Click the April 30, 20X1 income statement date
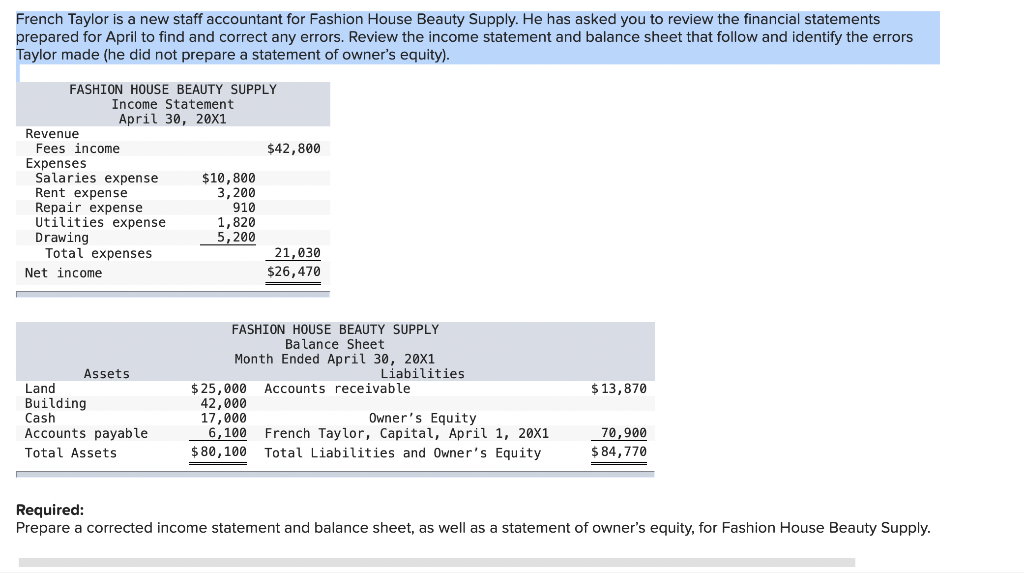Screen dimensions: 1024x573 click(172, 119)
